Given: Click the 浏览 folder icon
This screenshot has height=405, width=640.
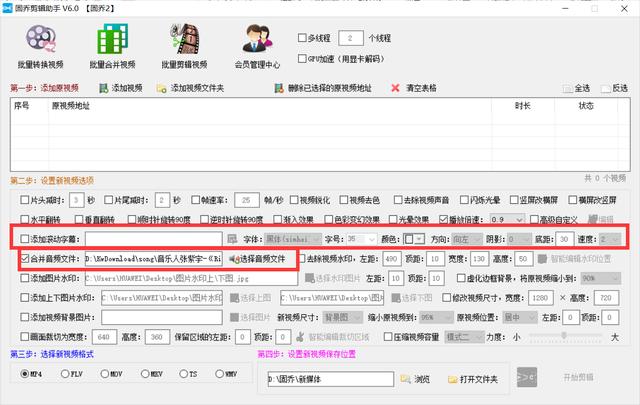Looking at the screenshot, I should [x=405, y=379].
